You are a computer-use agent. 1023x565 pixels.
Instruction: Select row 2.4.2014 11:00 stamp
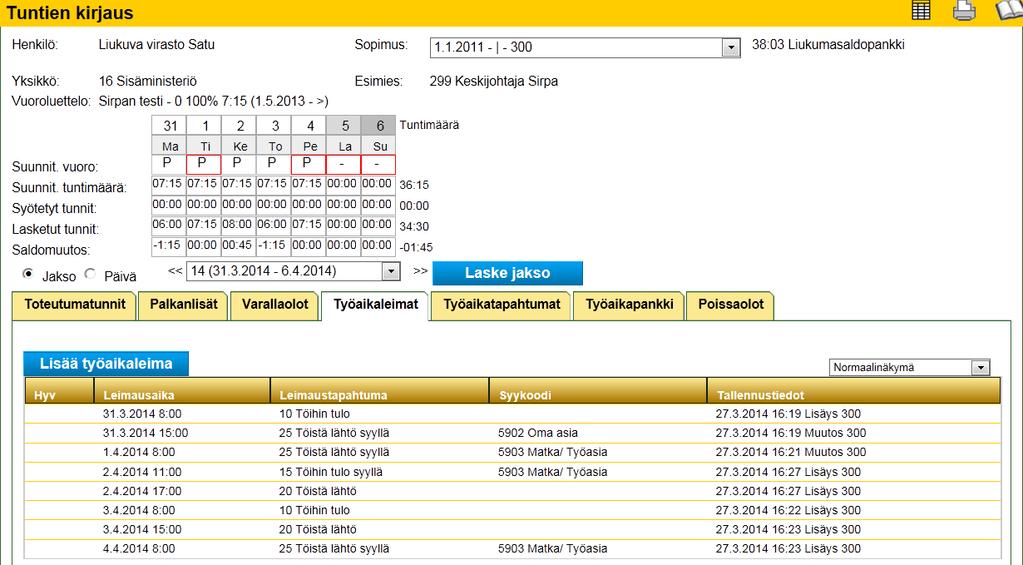(x=512, y=472)
